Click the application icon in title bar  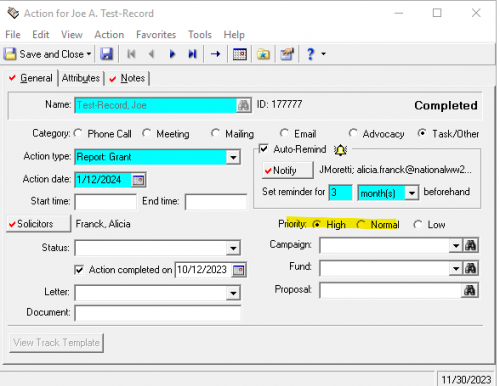click(13, 13)
